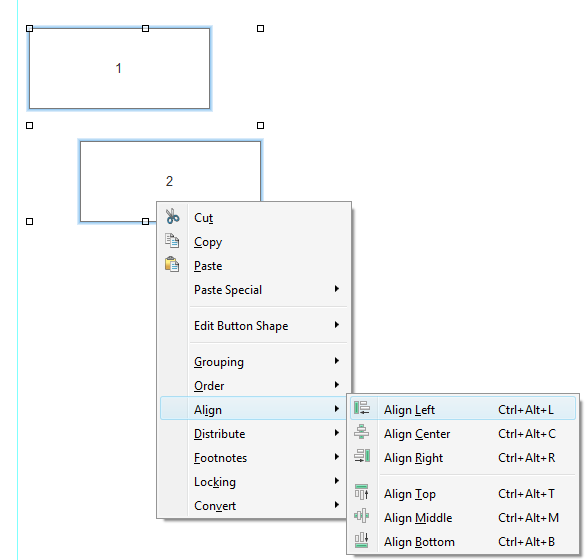Image resolution: width=585 pixels, height=560 pixels.
Task: Click the Align Top icon
Action: click(362, 492)
